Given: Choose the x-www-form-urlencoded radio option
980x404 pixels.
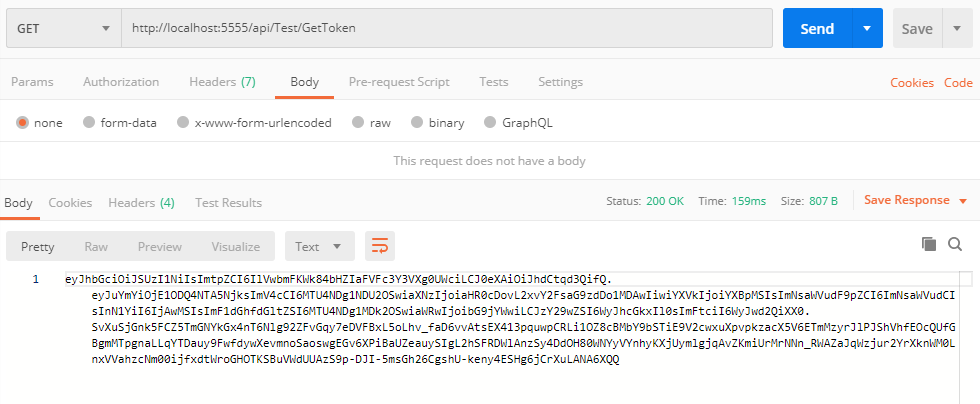Looking at the screenshot, I should click(182, 123).
